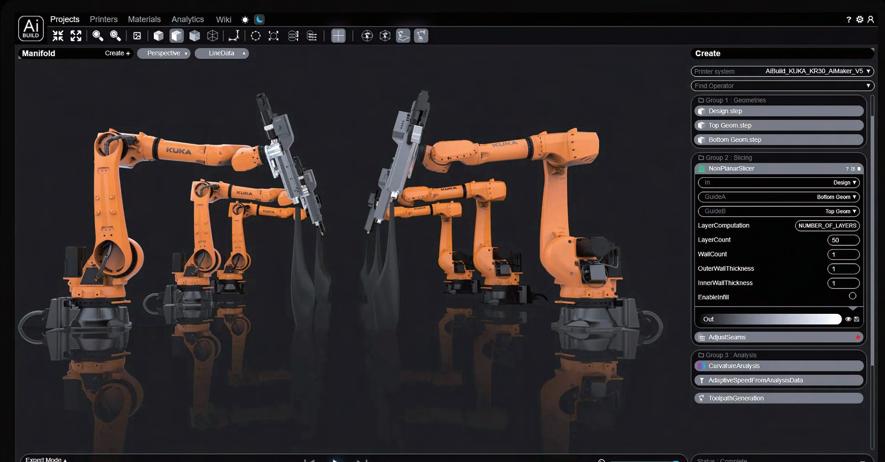Select the first solid cube view icon
The width and height of the screenshot is (885, 462).
159,36
